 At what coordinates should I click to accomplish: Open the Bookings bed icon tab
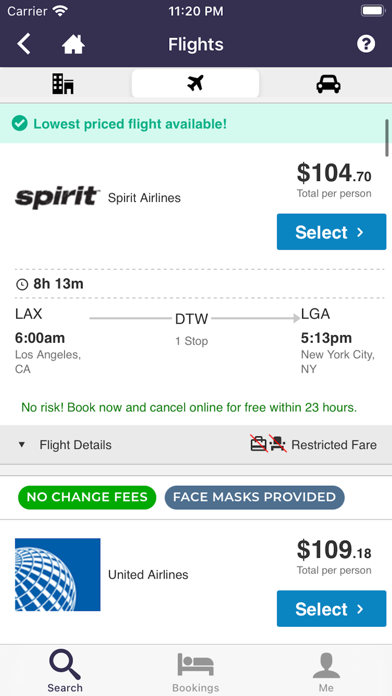[x=195, y=670]
